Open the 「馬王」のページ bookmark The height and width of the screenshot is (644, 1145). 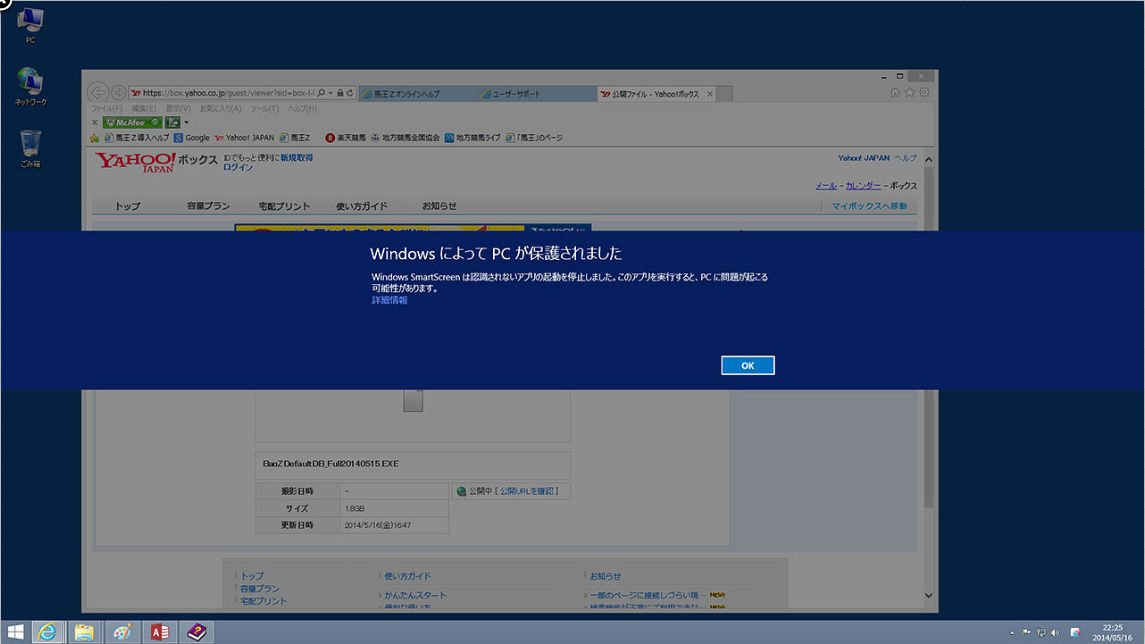click(535, 137)
